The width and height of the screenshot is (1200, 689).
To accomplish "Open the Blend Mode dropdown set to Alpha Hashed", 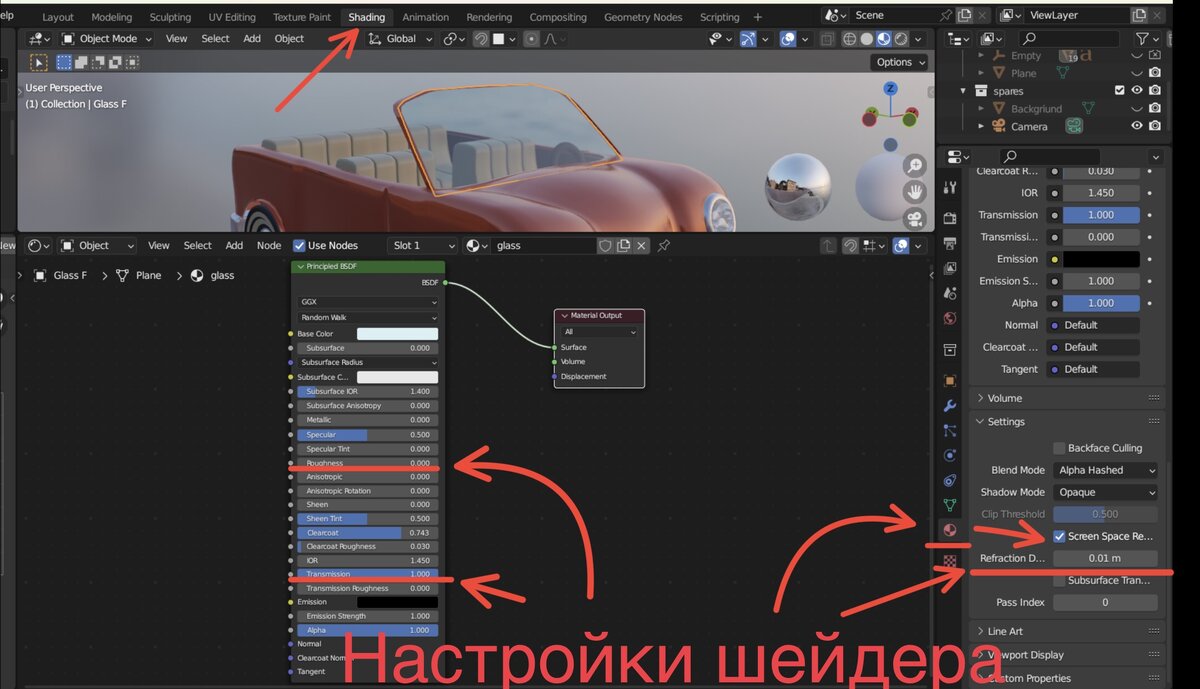I will point(1105,469).
